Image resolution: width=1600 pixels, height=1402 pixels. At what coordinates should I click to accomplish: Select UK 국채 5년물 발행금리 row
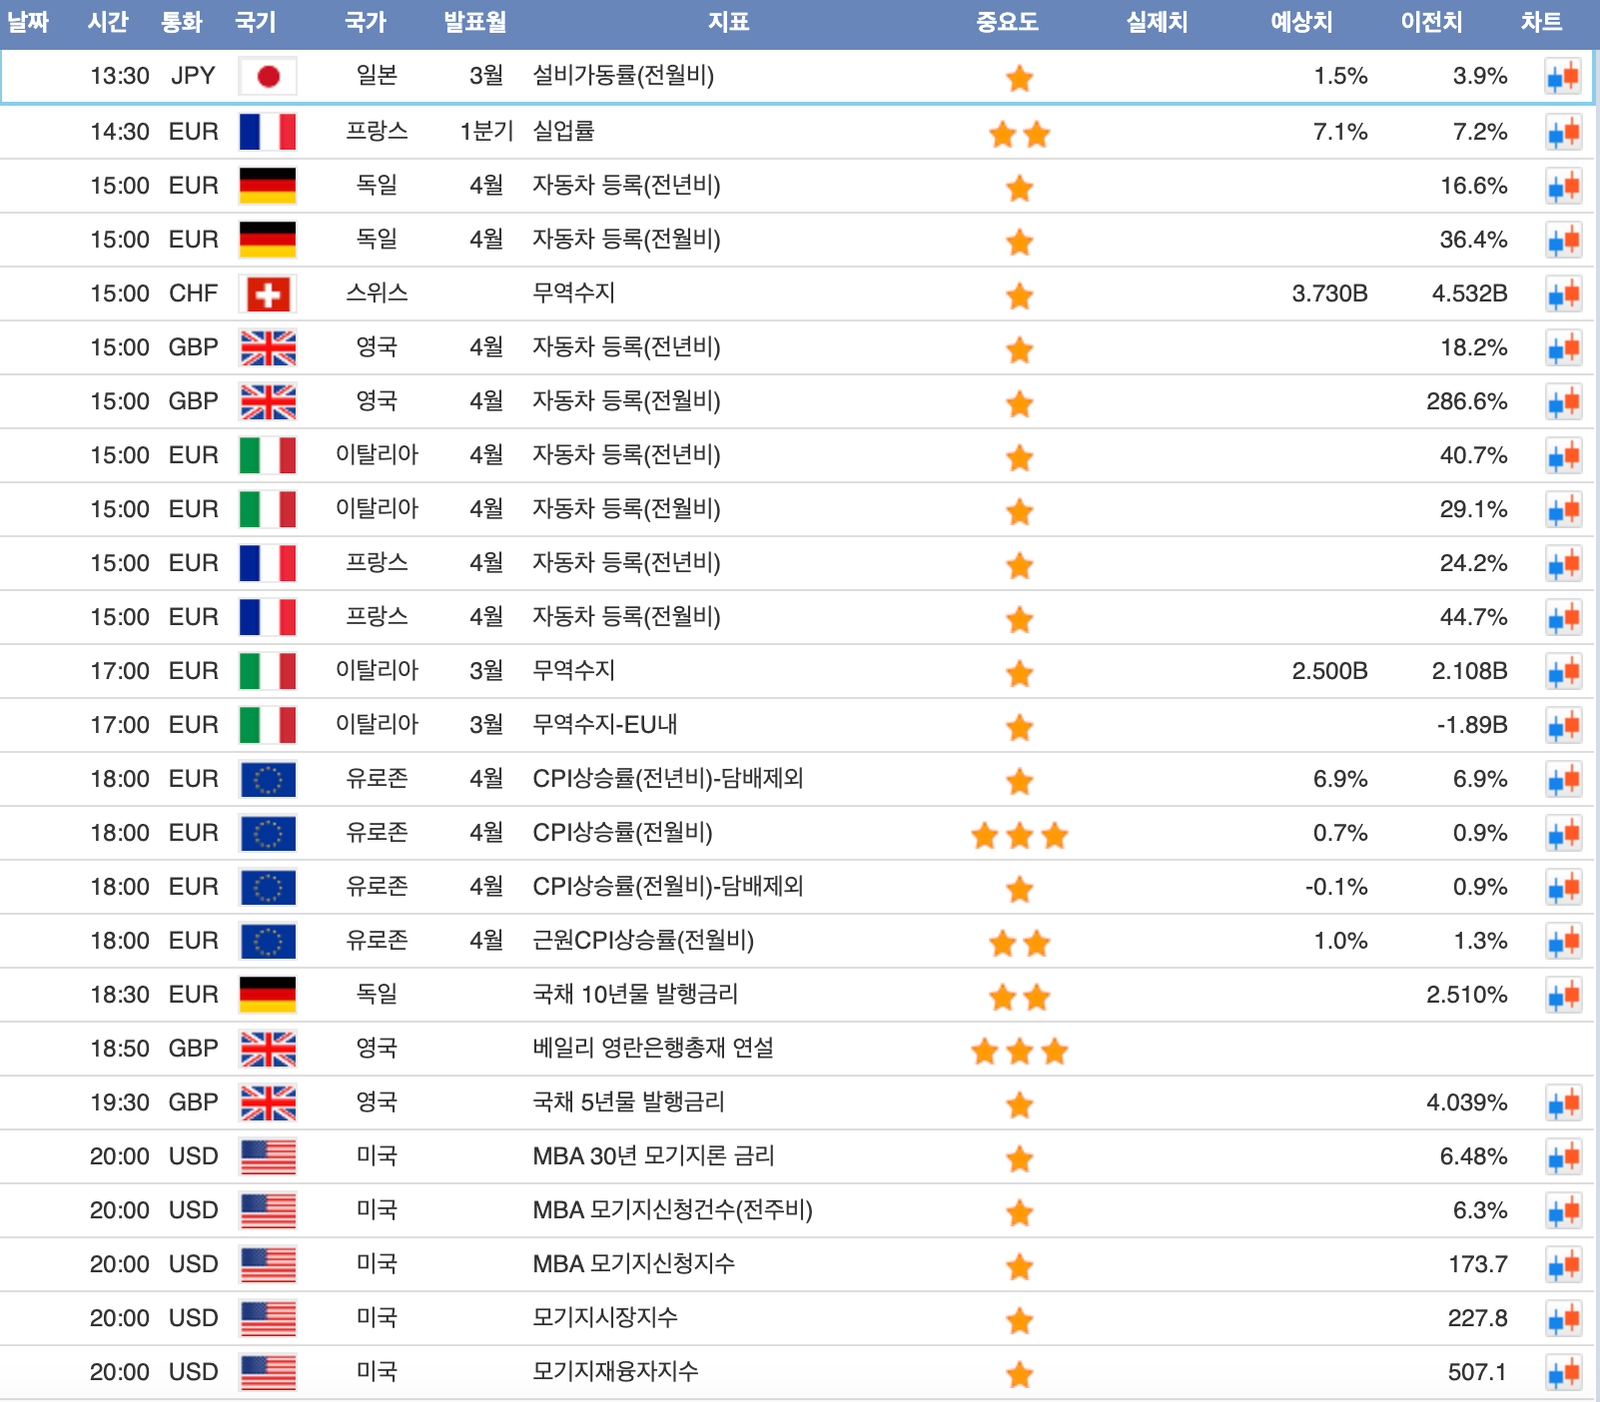(x=628, y=1102)
